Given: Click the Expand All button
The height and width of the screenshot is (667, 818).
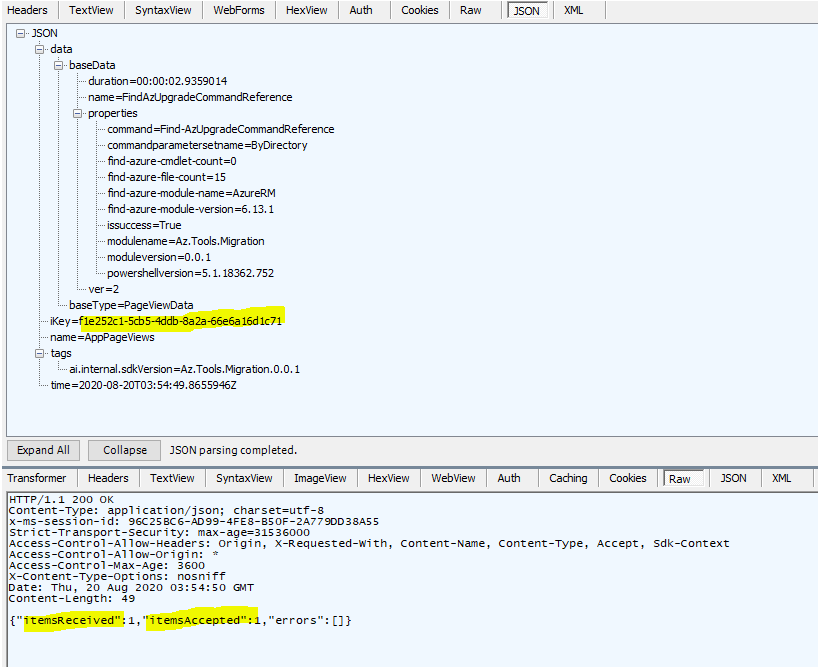Looking at the screenshot, I should pos(42,449).
